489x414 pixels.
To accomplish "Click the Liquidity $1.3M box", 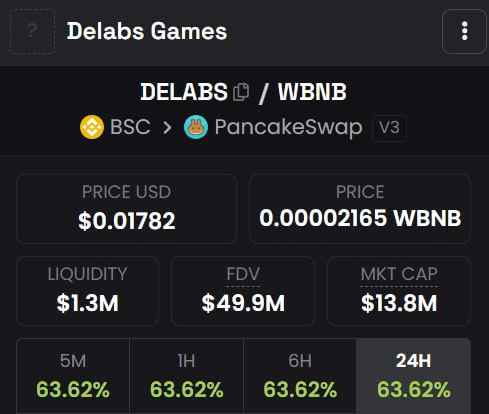I will (87, 291).
